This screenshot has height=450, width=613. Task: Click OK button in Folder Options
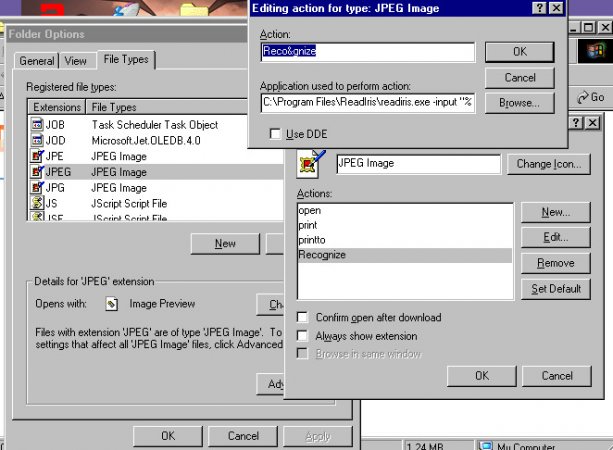coord(168,436)
